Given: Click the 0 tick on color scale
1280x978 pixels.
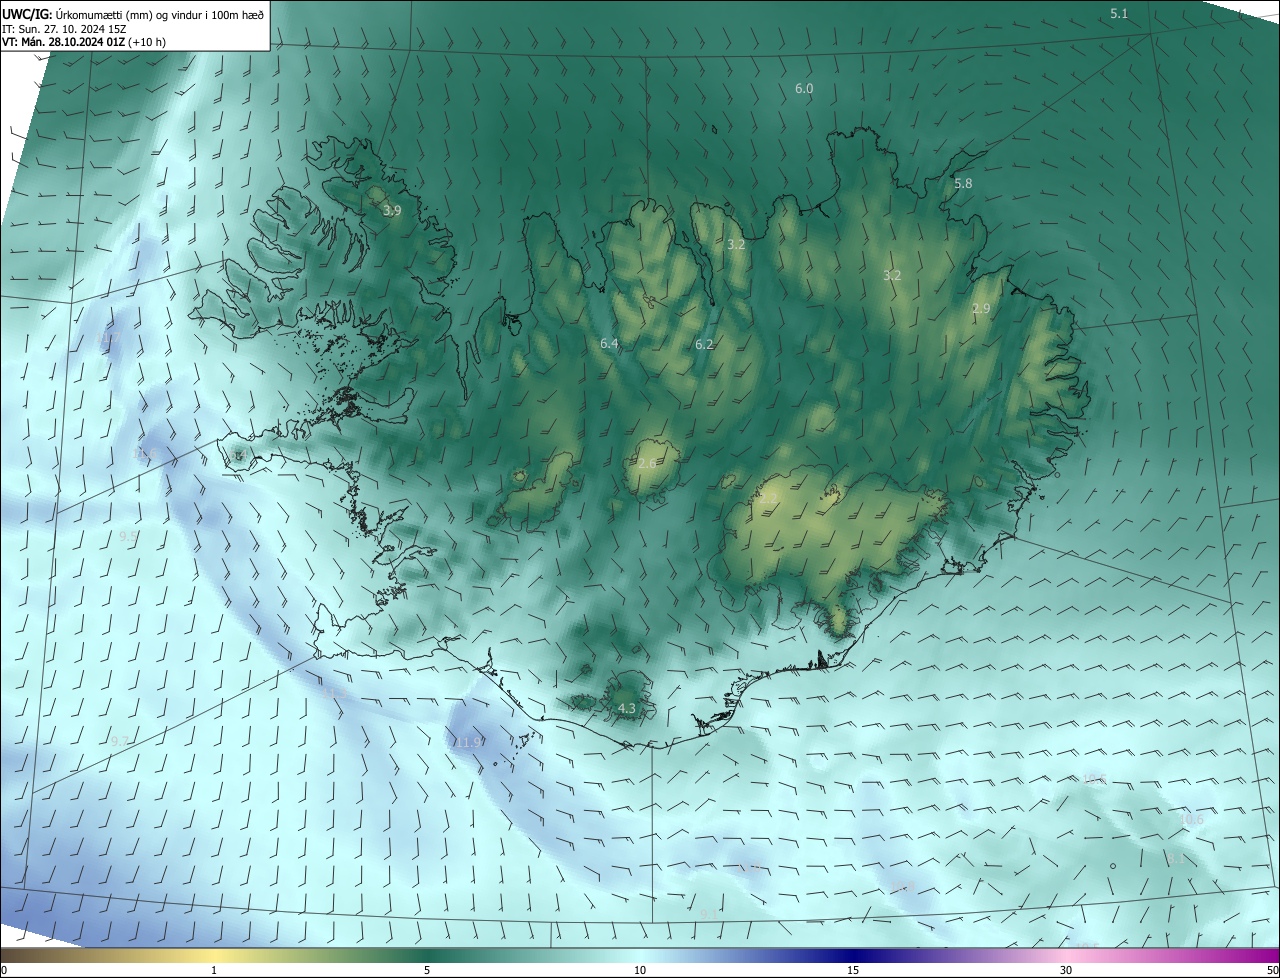Looking at the screenshot, I should click(x=4, y=971).
